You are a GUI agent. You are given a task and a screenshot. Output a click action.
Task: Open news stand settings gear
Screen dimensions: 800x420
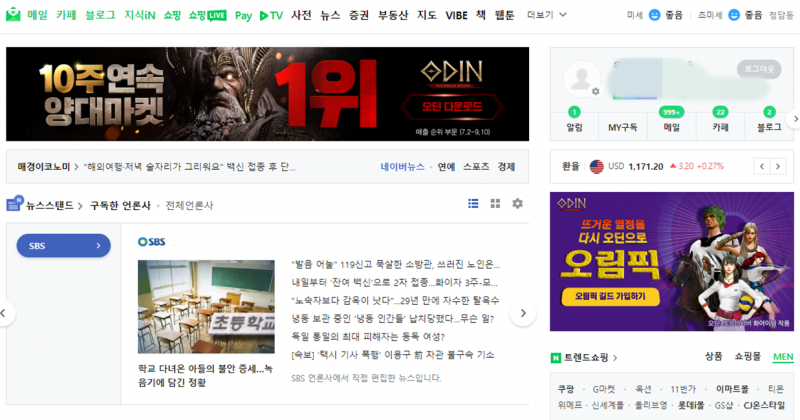(x=517, y=204)
